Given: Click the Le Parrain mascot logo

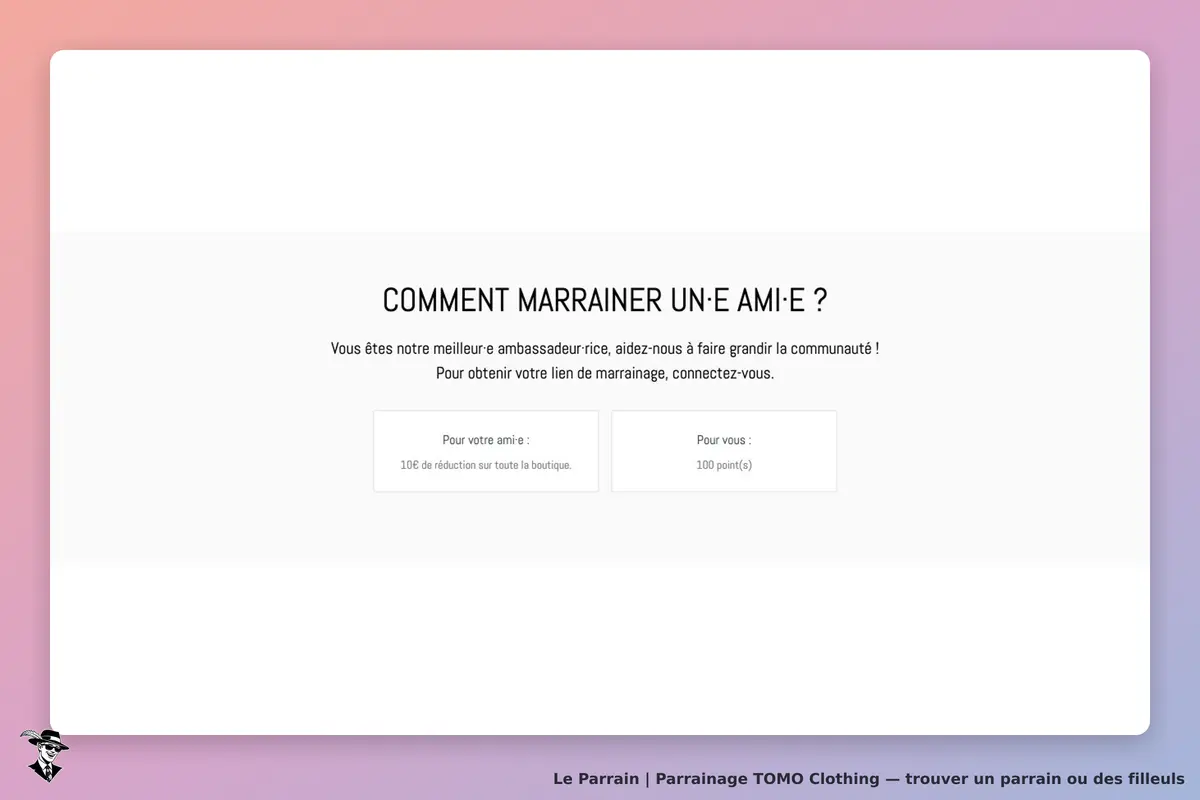Looking at the screenshot, I should 44,755.
